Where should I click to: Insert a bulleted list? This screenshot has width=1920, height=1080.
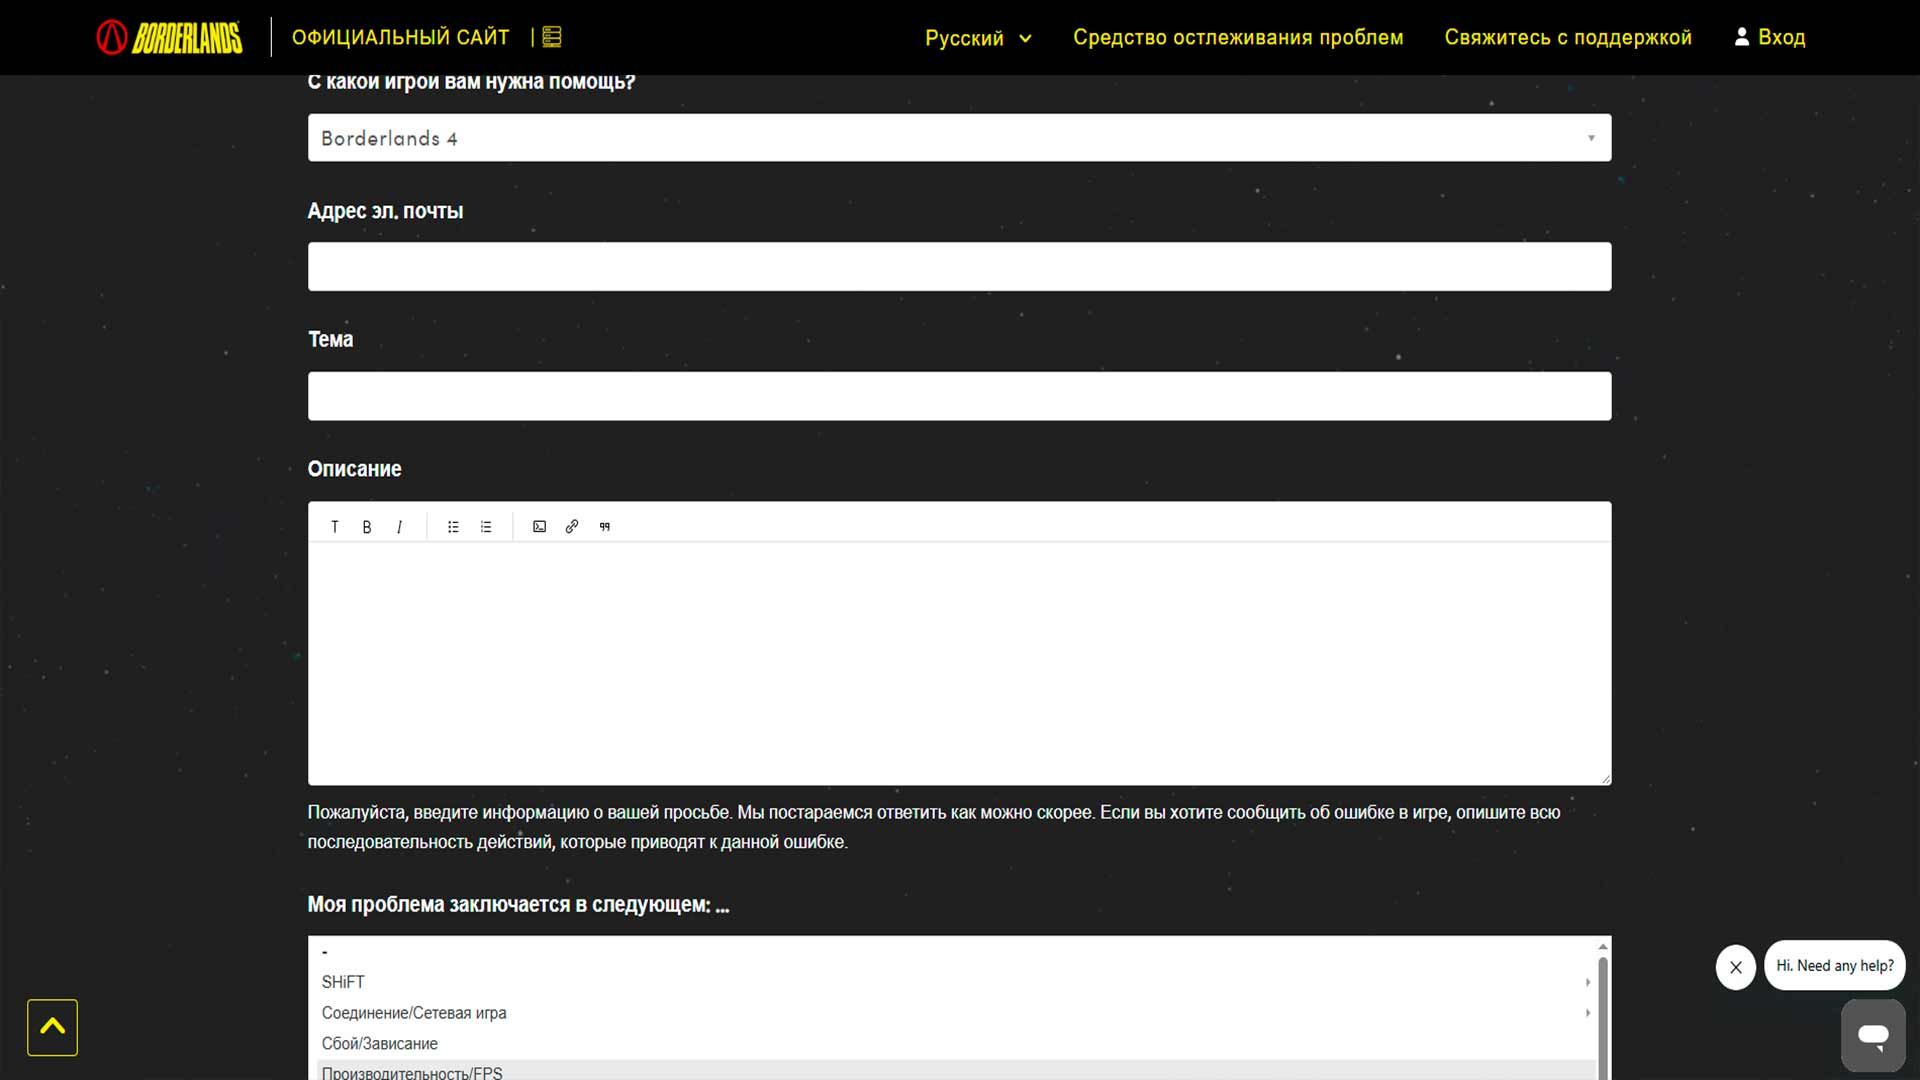pos(453,527)
